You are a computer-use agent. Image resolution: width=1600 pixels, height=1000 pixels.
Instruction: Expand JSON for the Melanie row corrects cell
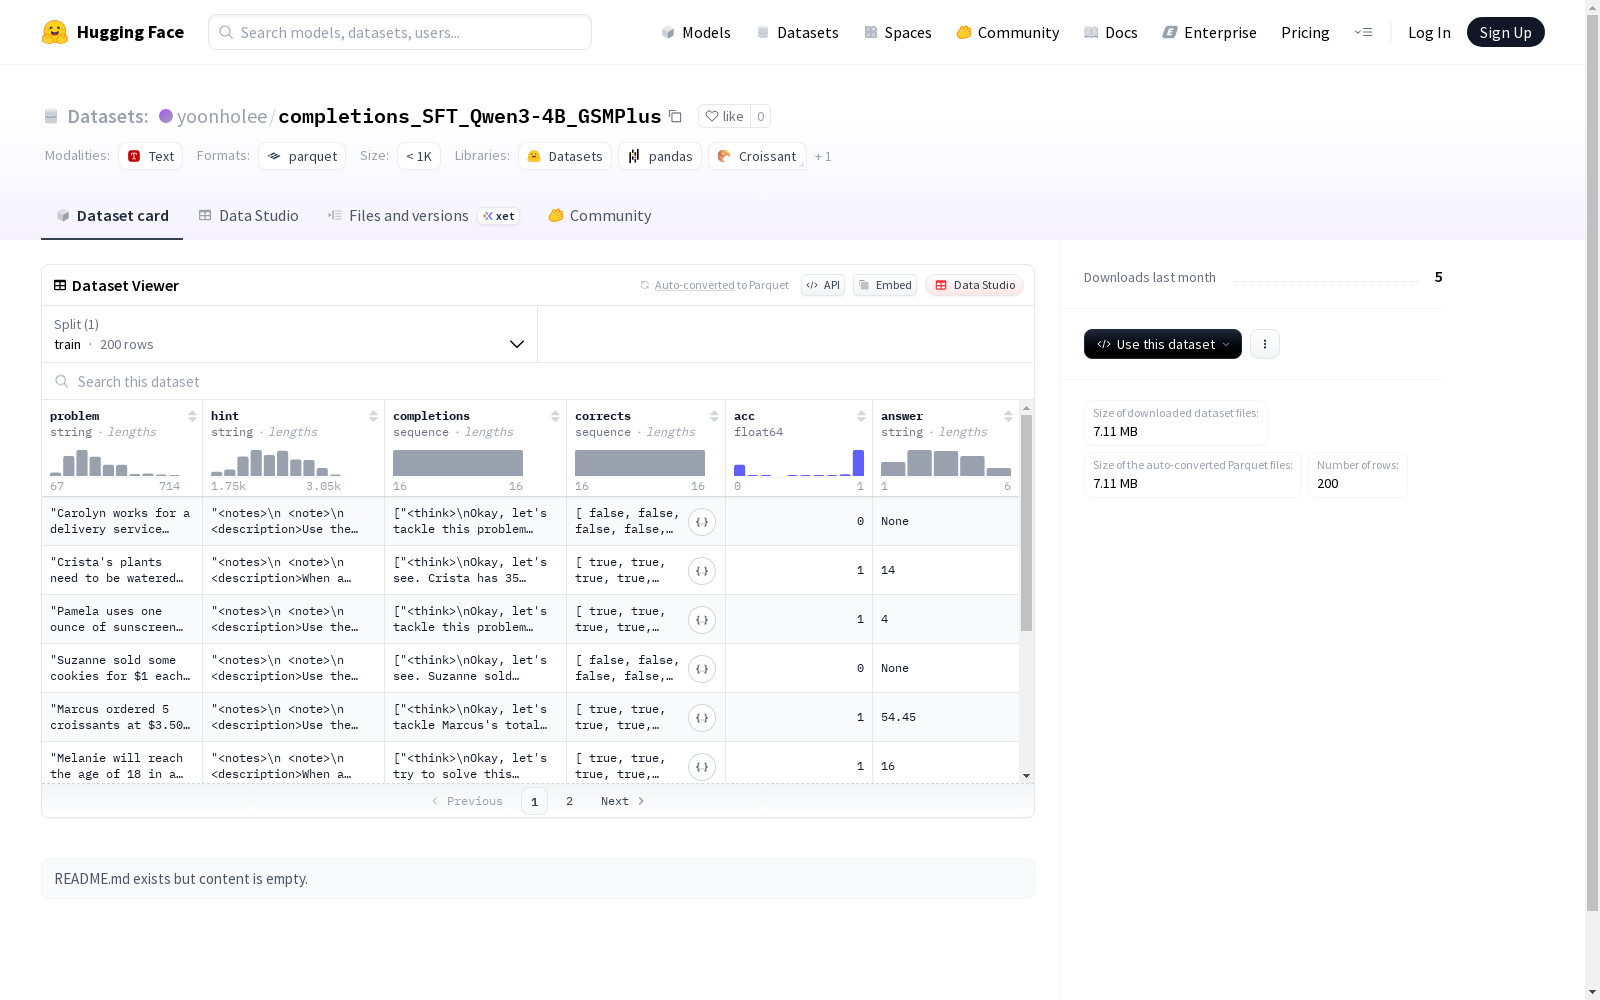(x=702, y=767)
